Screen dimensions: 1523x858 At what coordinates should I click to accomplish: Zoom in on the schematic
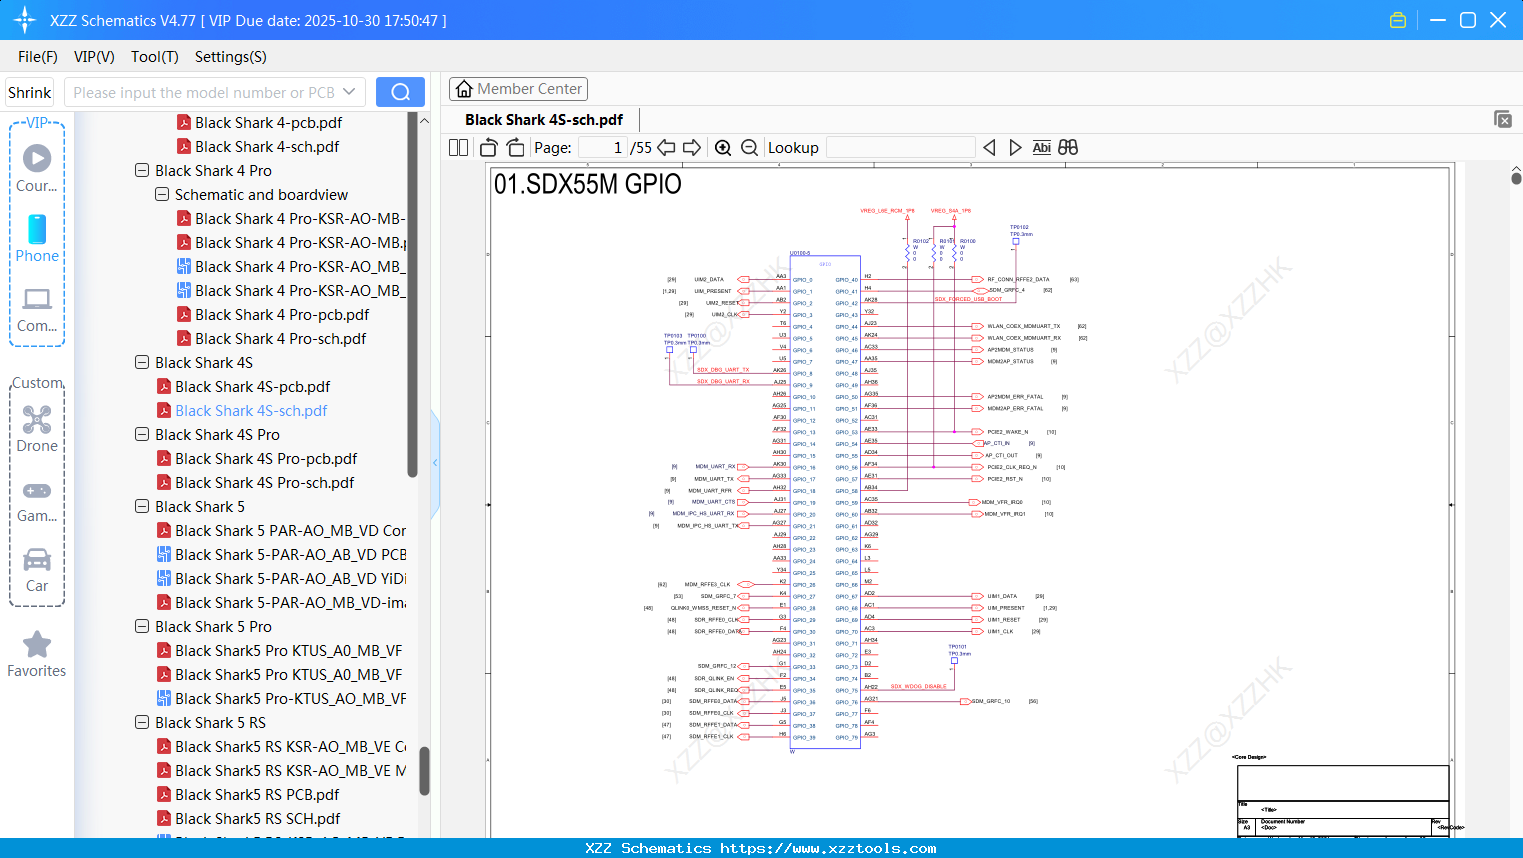pyautogui.click(x=723, y=148)
